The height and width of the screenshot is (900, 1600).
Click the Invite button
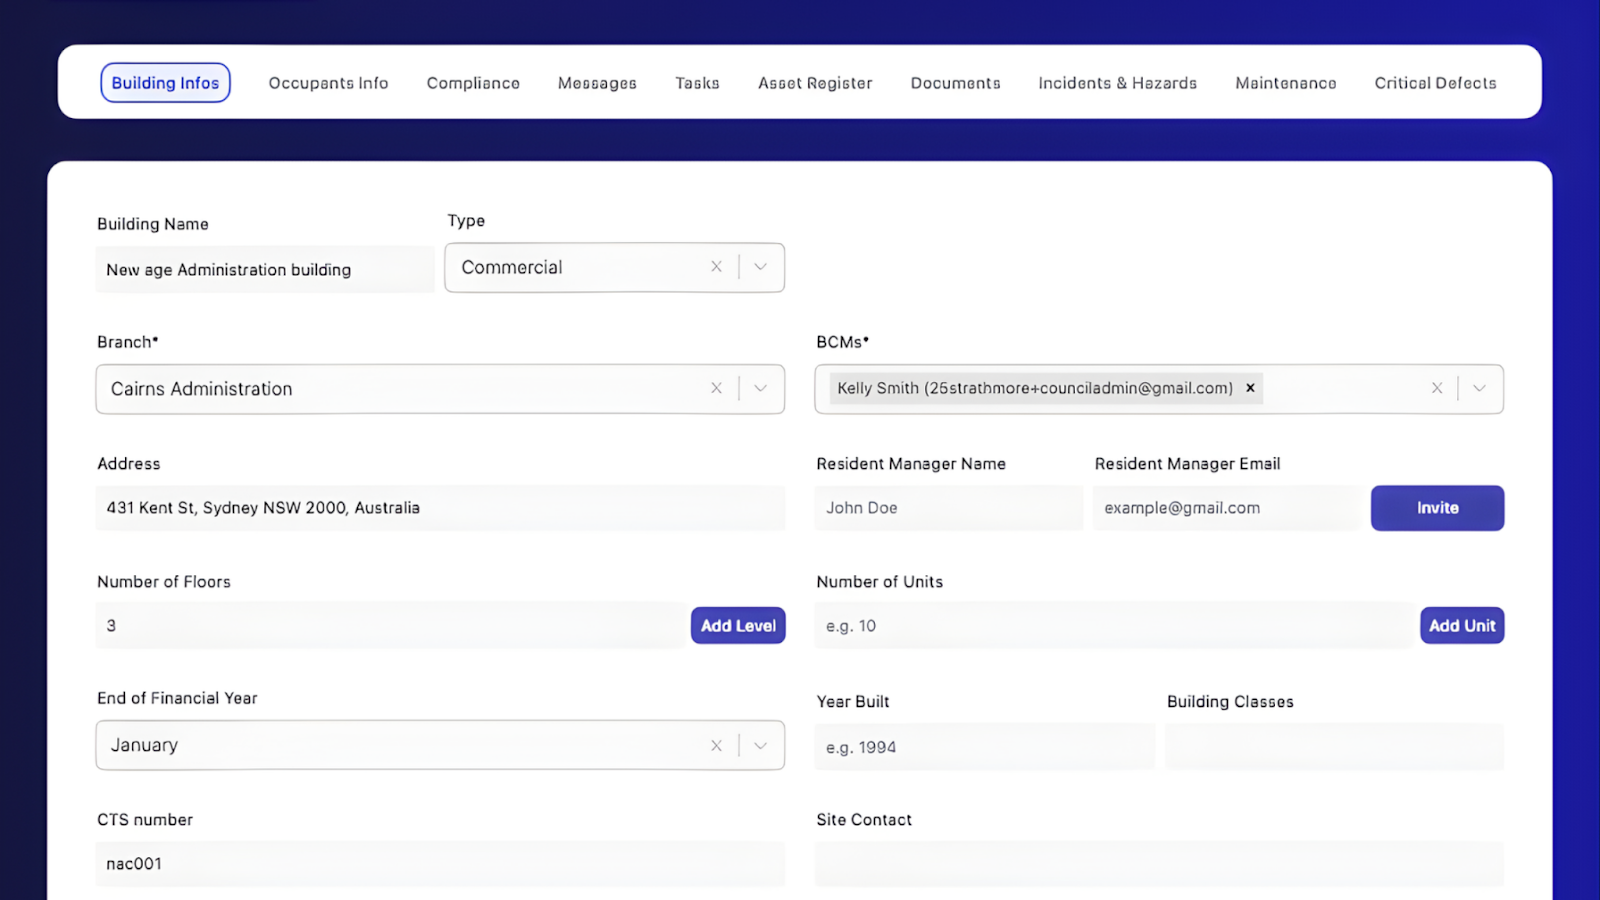tap(1437, 508)
